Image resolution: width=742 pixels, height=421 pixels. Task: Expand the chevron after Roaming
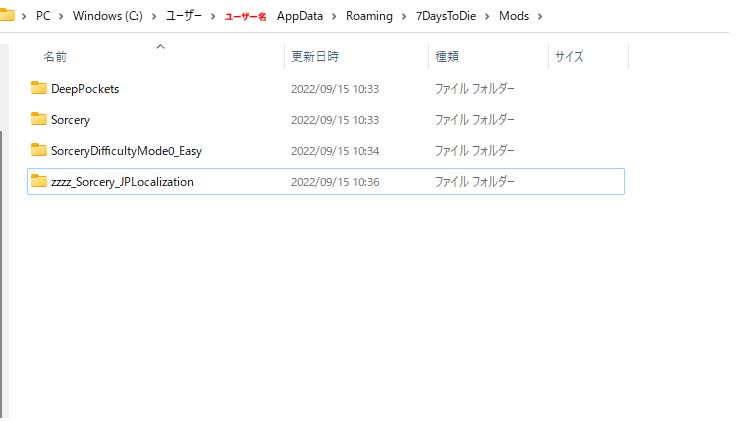pos(404,17)
